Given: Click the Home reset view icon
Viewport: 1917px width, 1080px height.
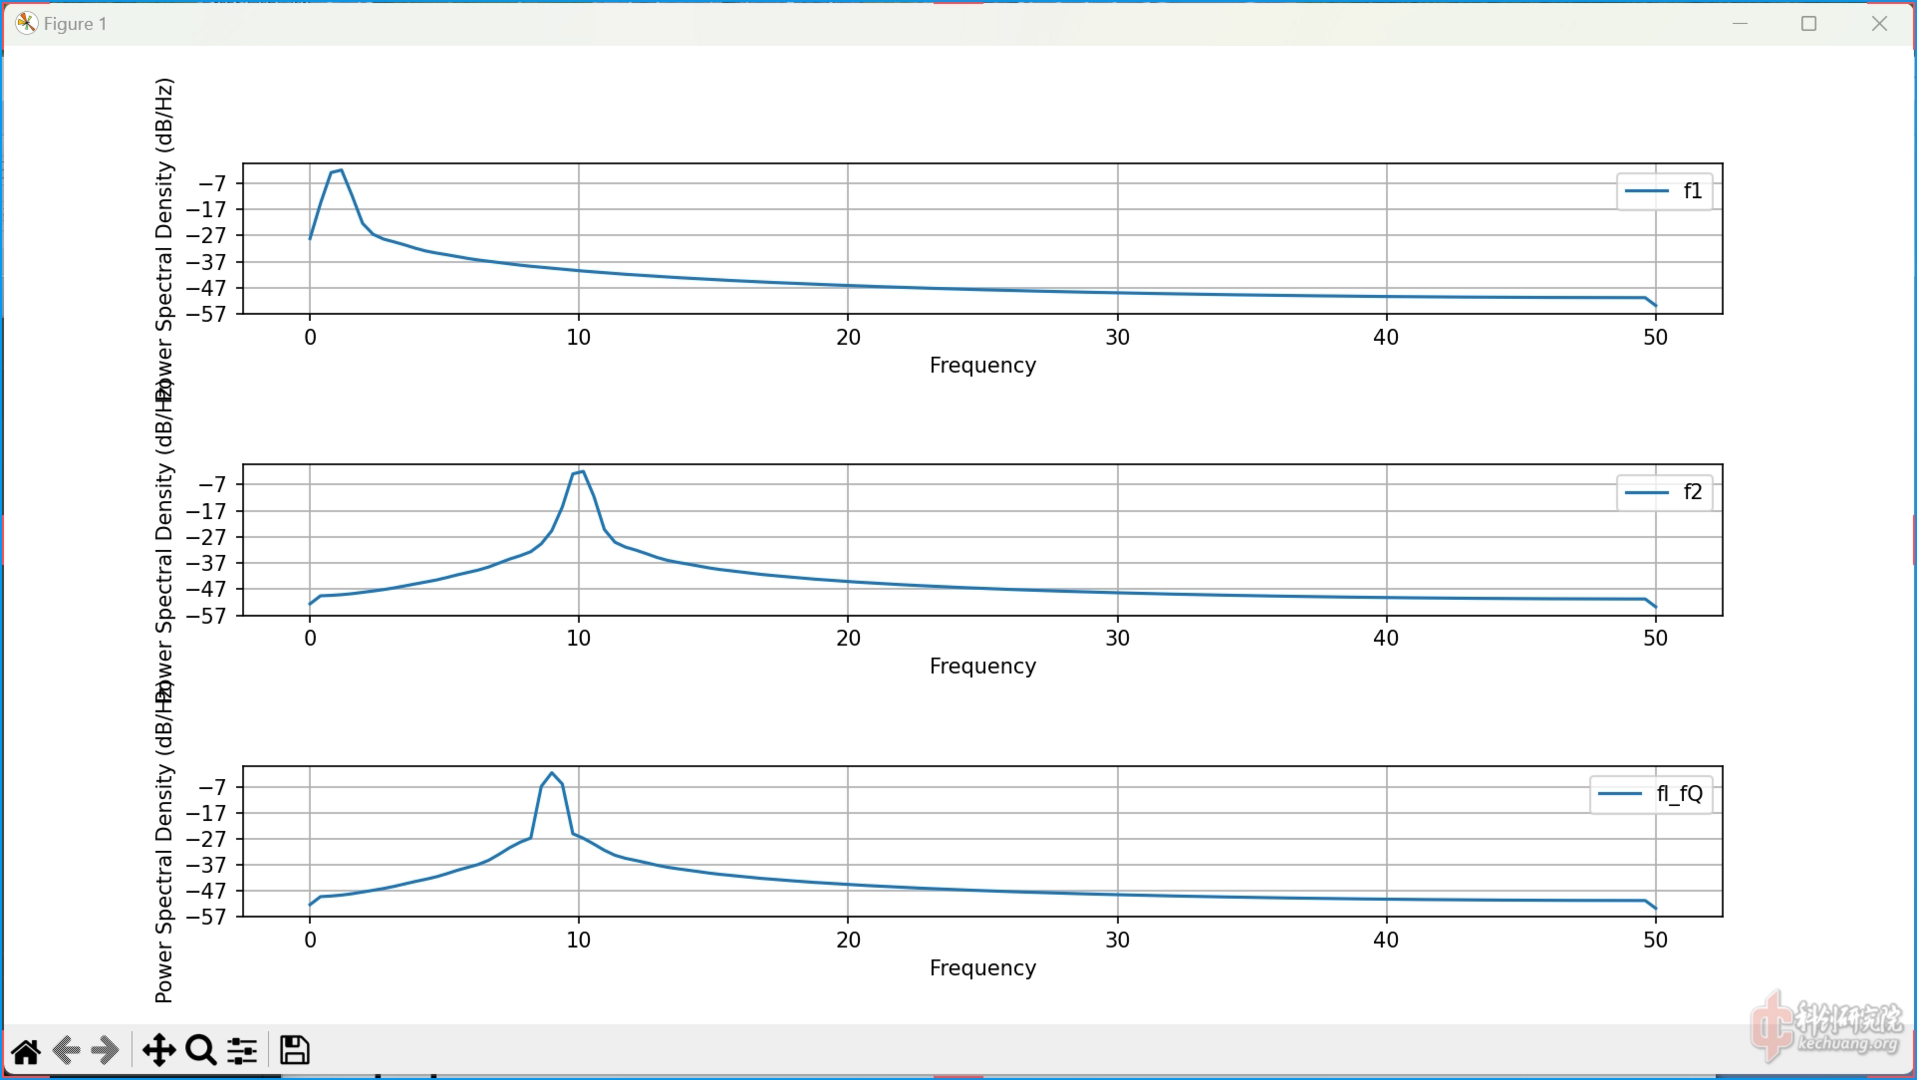Looking at the screenshot, I should (x=26, y=1051).
